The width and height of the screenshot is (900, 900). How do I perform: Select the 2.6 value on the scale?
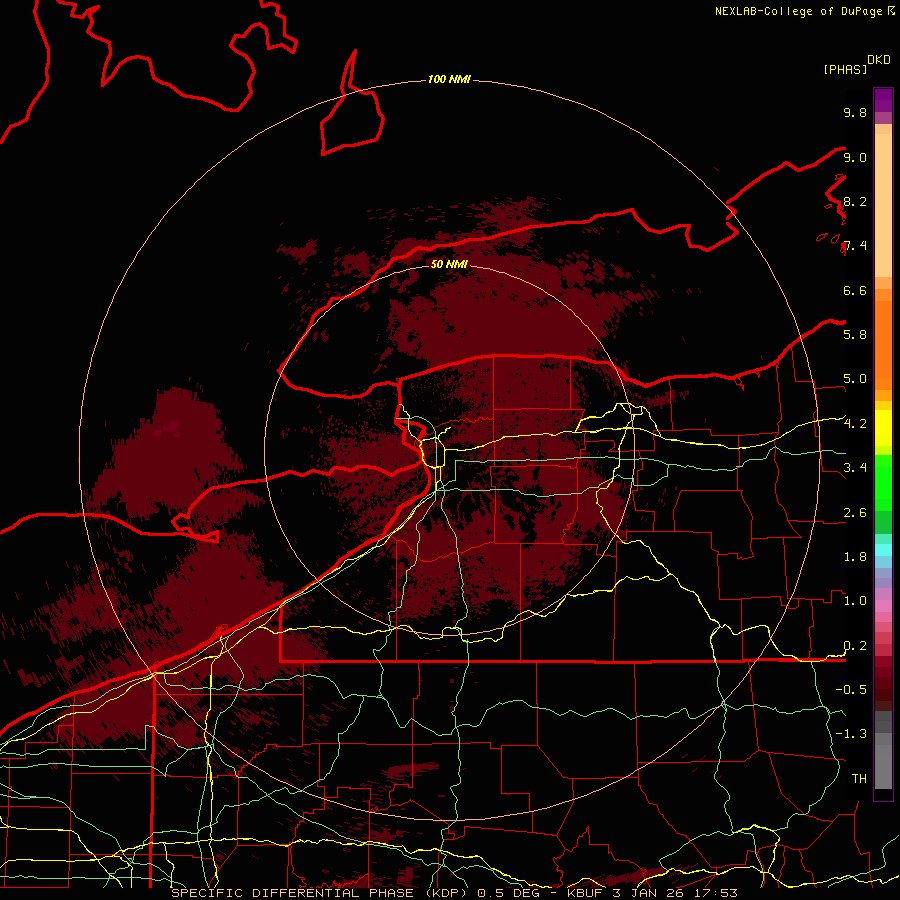tap(855, 513)
